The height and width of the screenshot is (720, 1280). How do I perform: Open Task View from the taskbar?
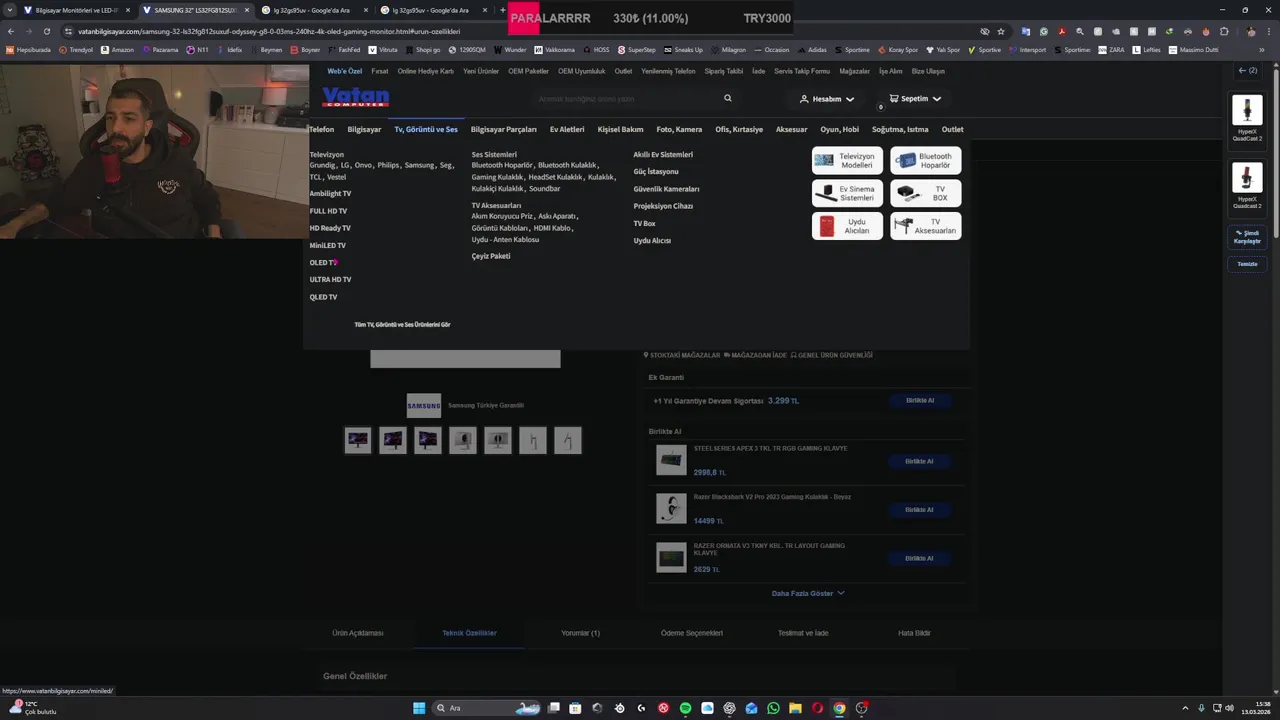click(553, 708)
